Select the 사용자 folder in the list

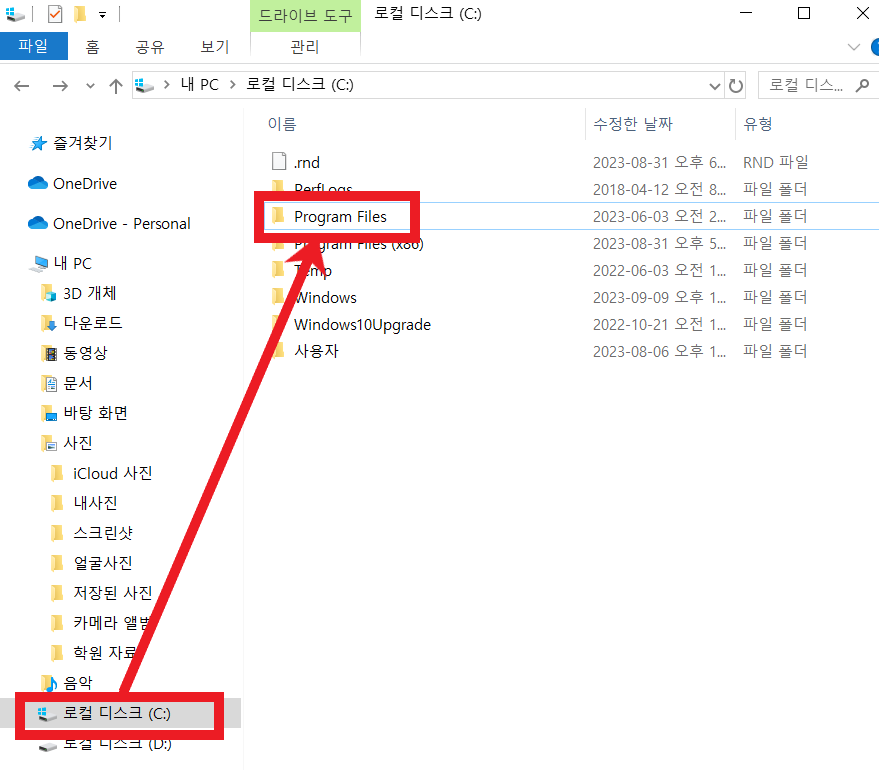317,351
